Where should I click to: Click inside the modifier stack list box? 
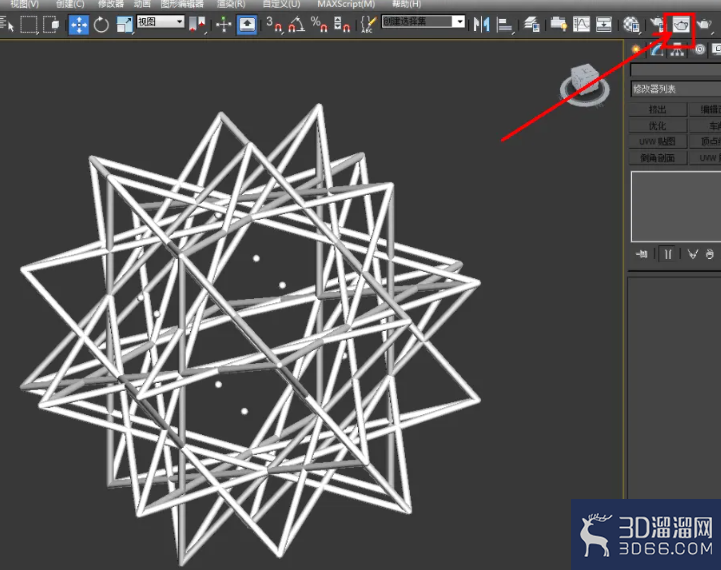[x=676, y=207]
